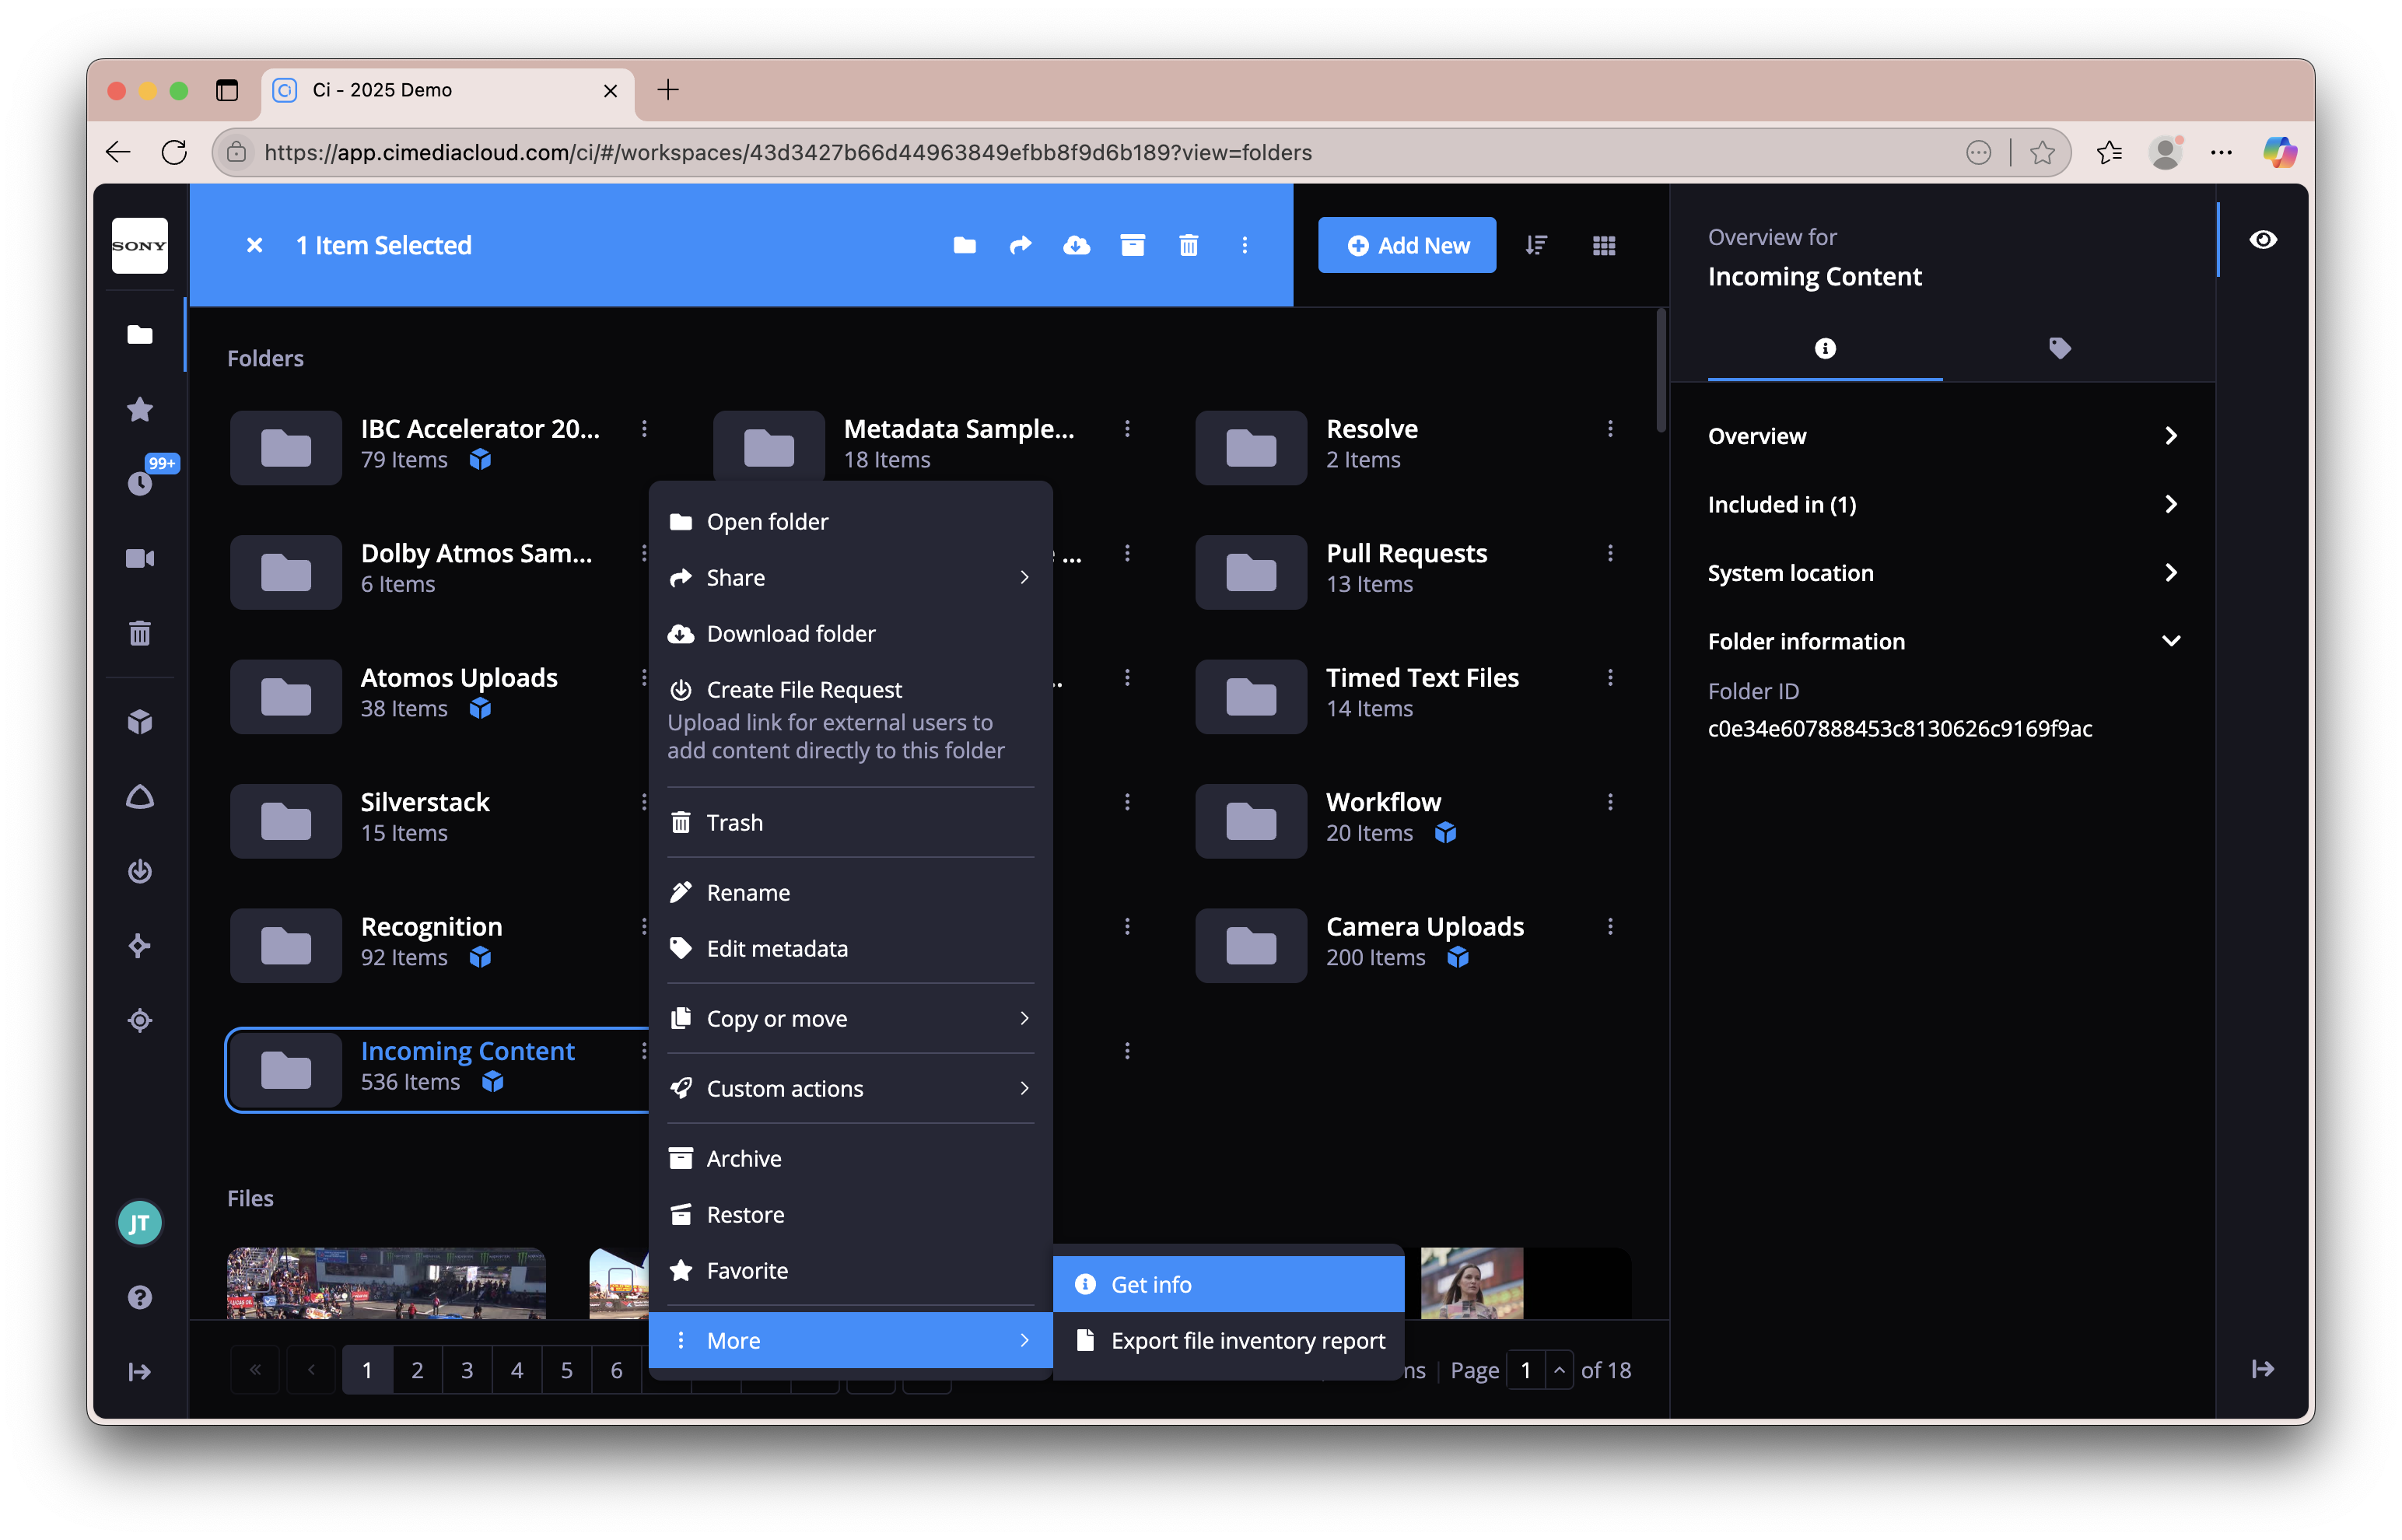The height and width of the screenshot is (1540, 2402).
Task: Click trash icon in selection bar
Action: 1188,245
